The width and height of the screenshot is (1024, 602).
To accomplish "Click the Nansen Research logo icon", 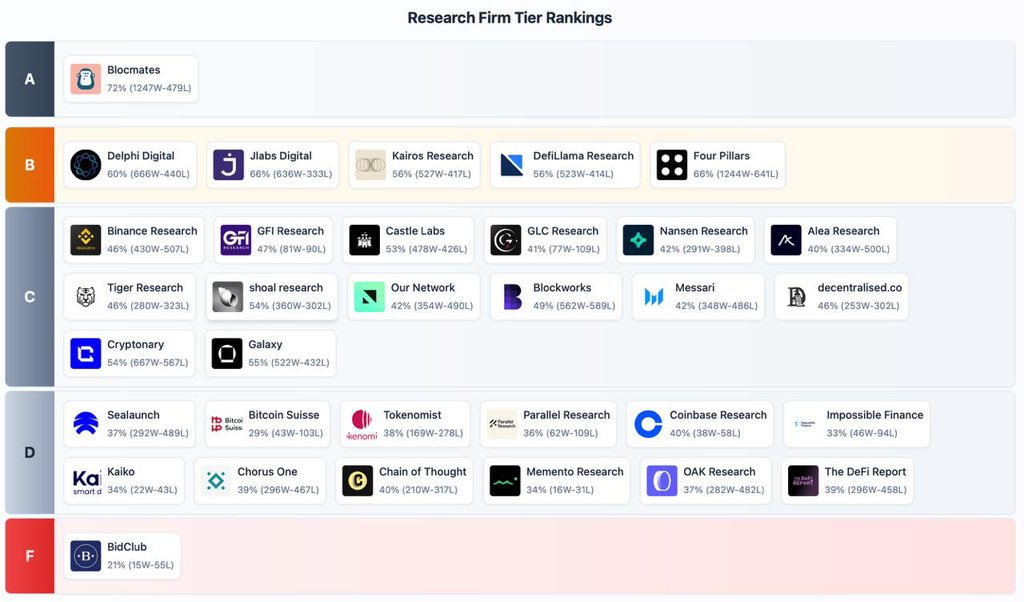I will [x=639, y=240].
